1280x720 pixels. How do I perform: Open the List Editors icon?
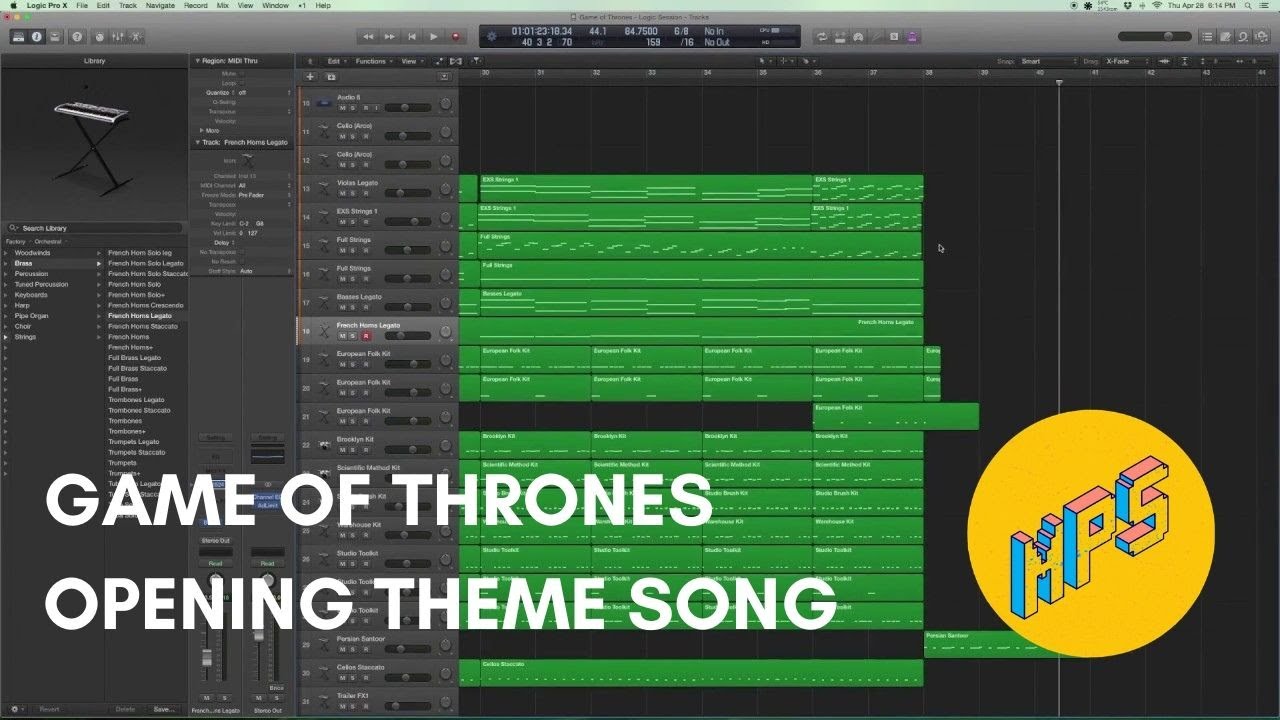click(x=1208, y=37)
